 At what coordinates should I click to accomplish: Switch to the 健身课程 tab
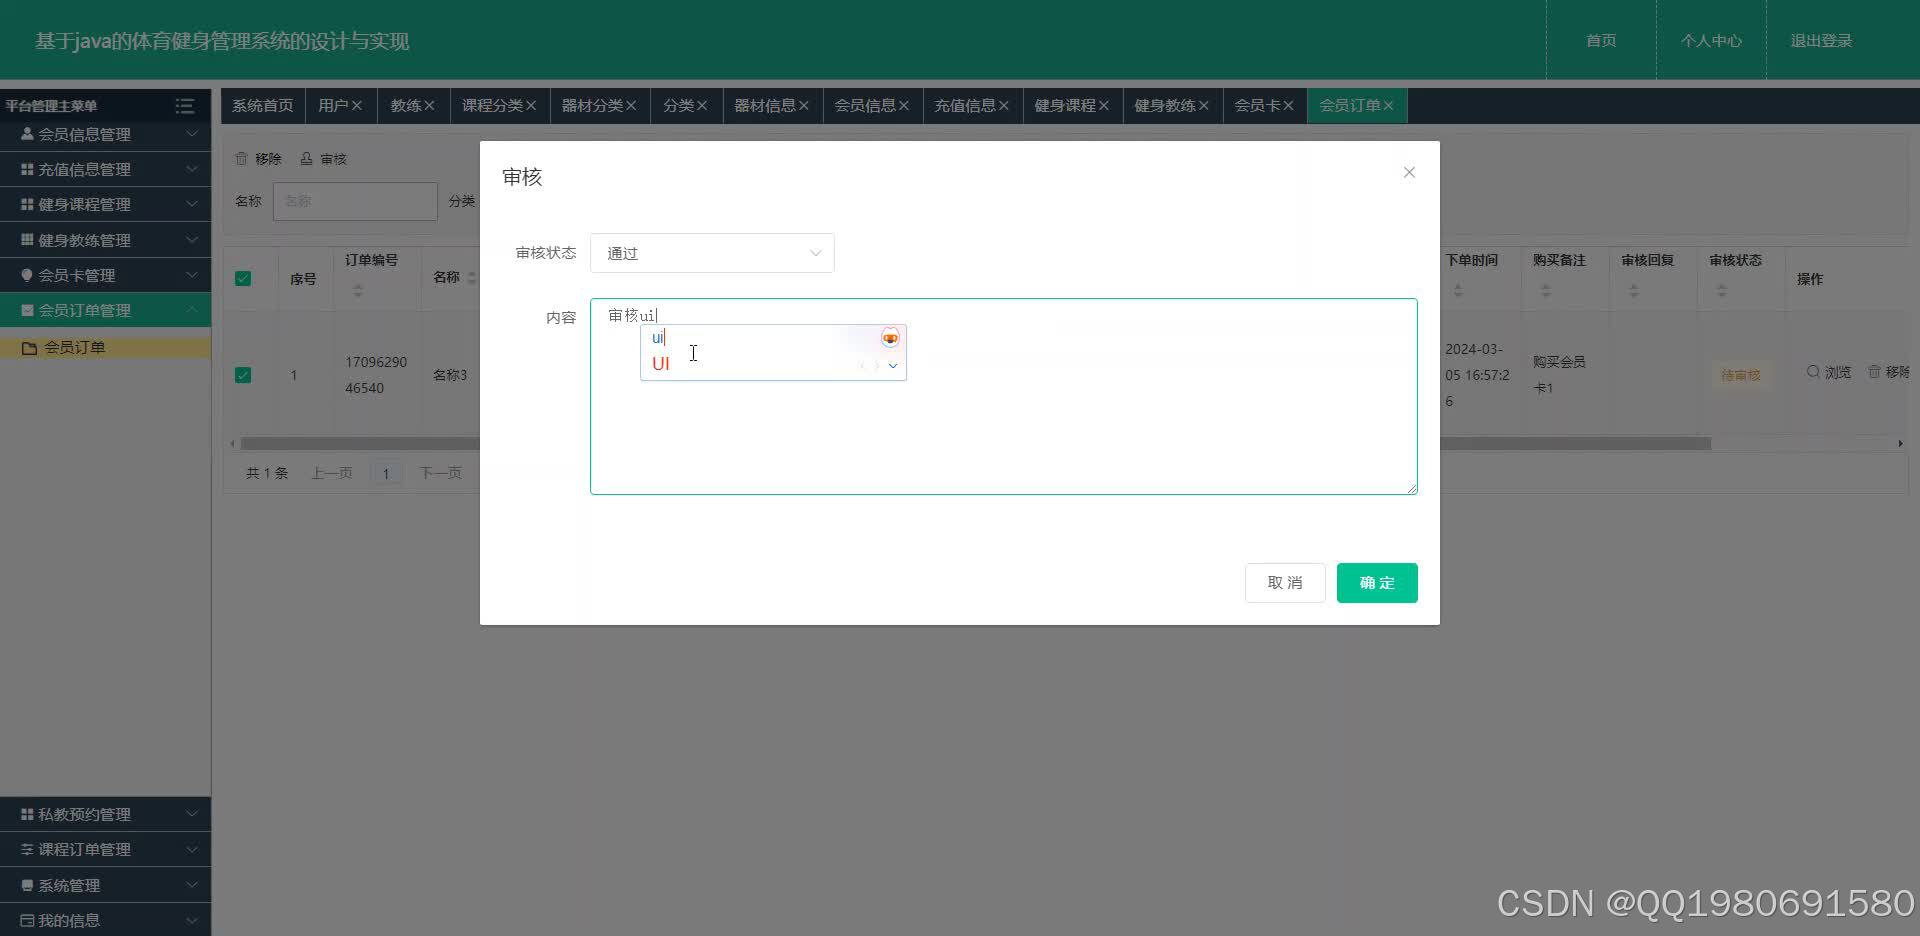point(1066,105)
